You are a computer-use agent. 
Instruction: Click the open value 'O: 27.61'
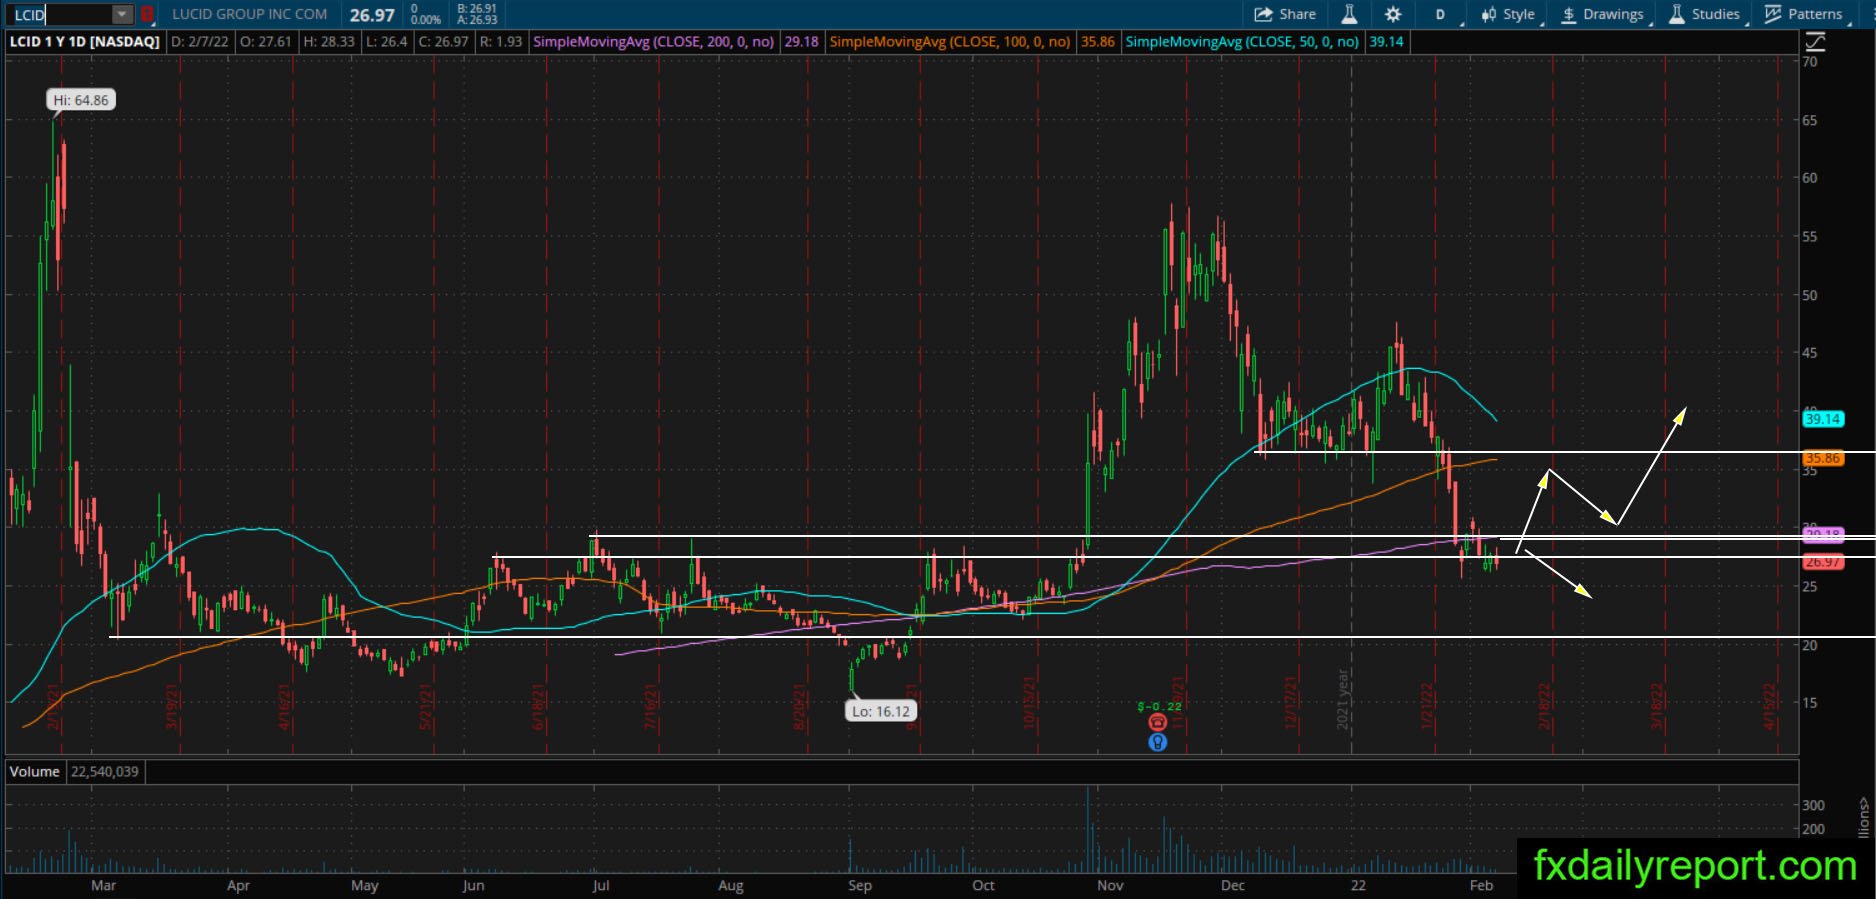point(266,42)
